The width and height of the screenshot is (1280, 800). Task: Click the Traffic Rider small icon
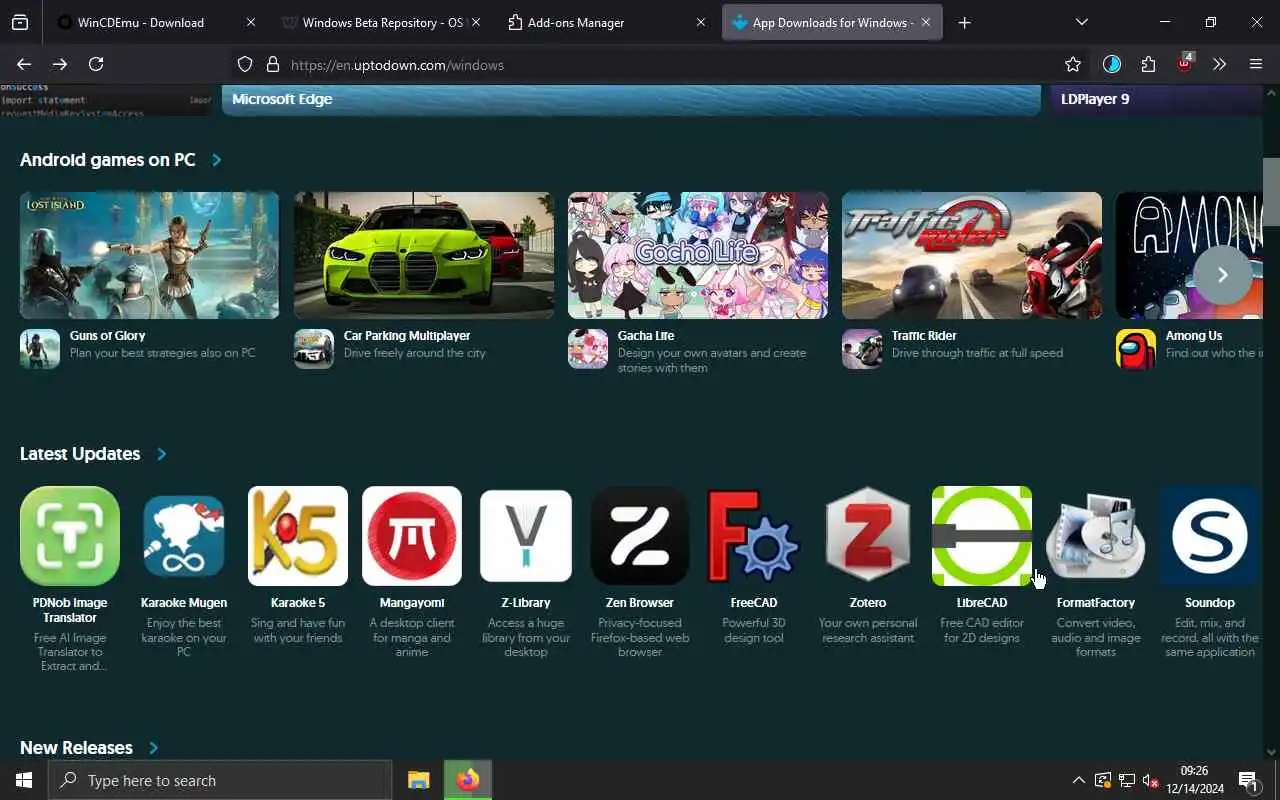pos(862,349)
